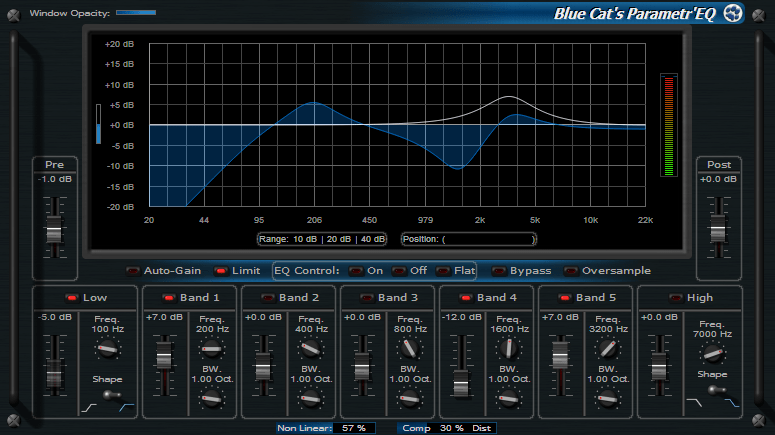
Task: Click the Band 1 Freq knob
Action: click(x=212, y=349)
